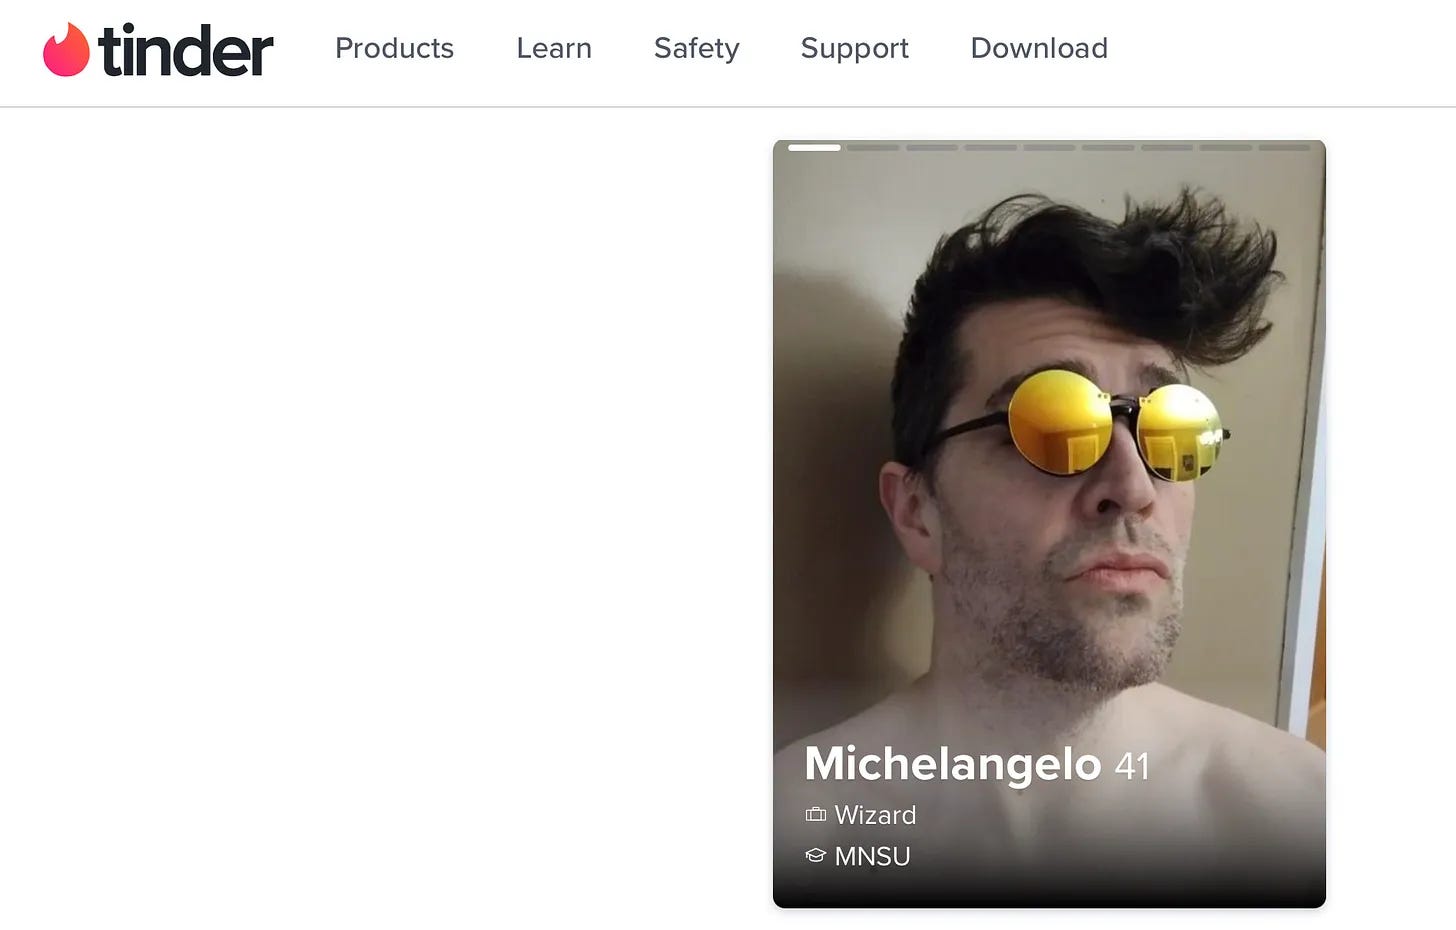
Task: Go to the Safety page
Action: pyautogui.click(x=696, y=48)
